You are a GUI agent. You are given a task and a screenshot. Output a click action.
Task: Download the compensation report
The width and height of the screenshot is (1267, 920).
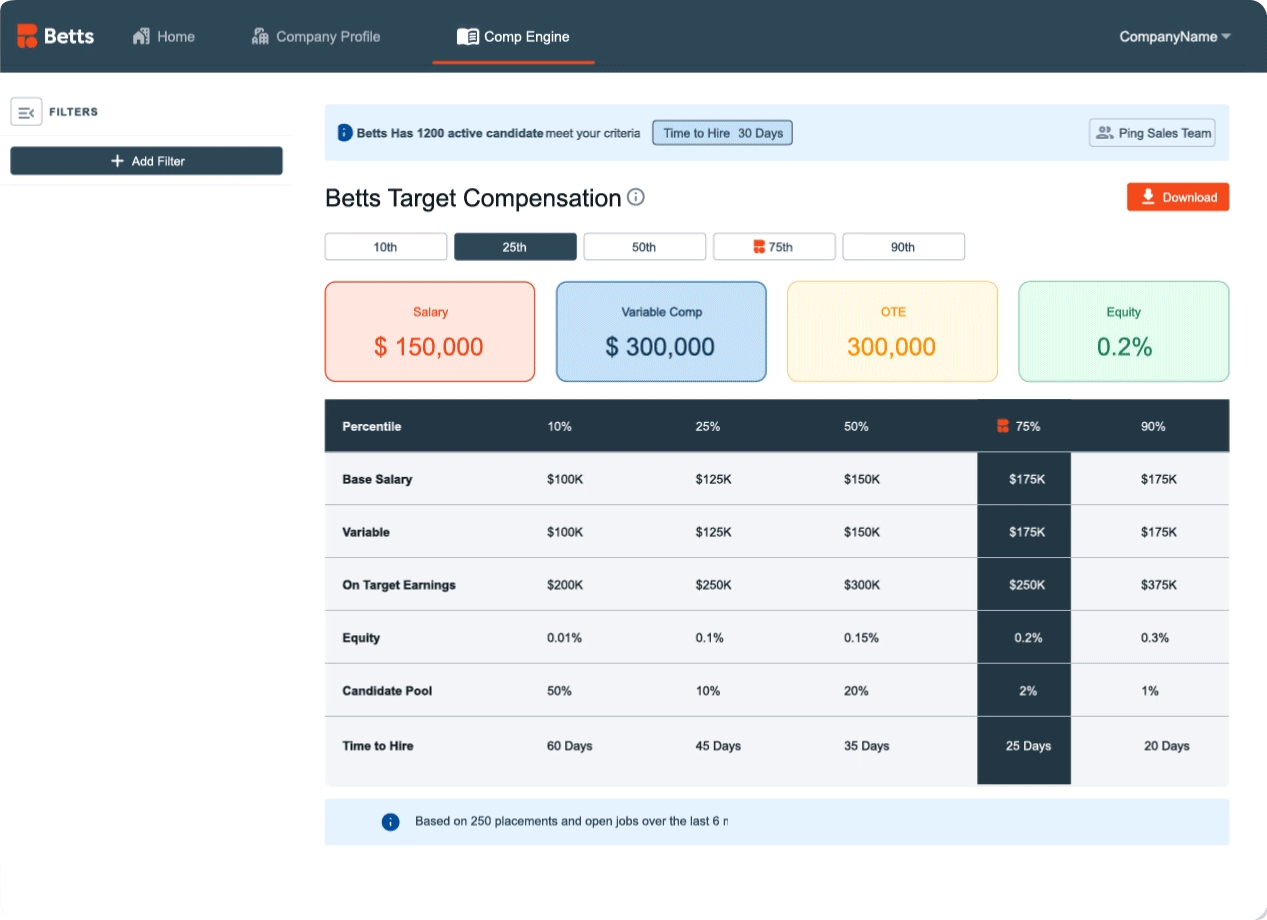1177,197
